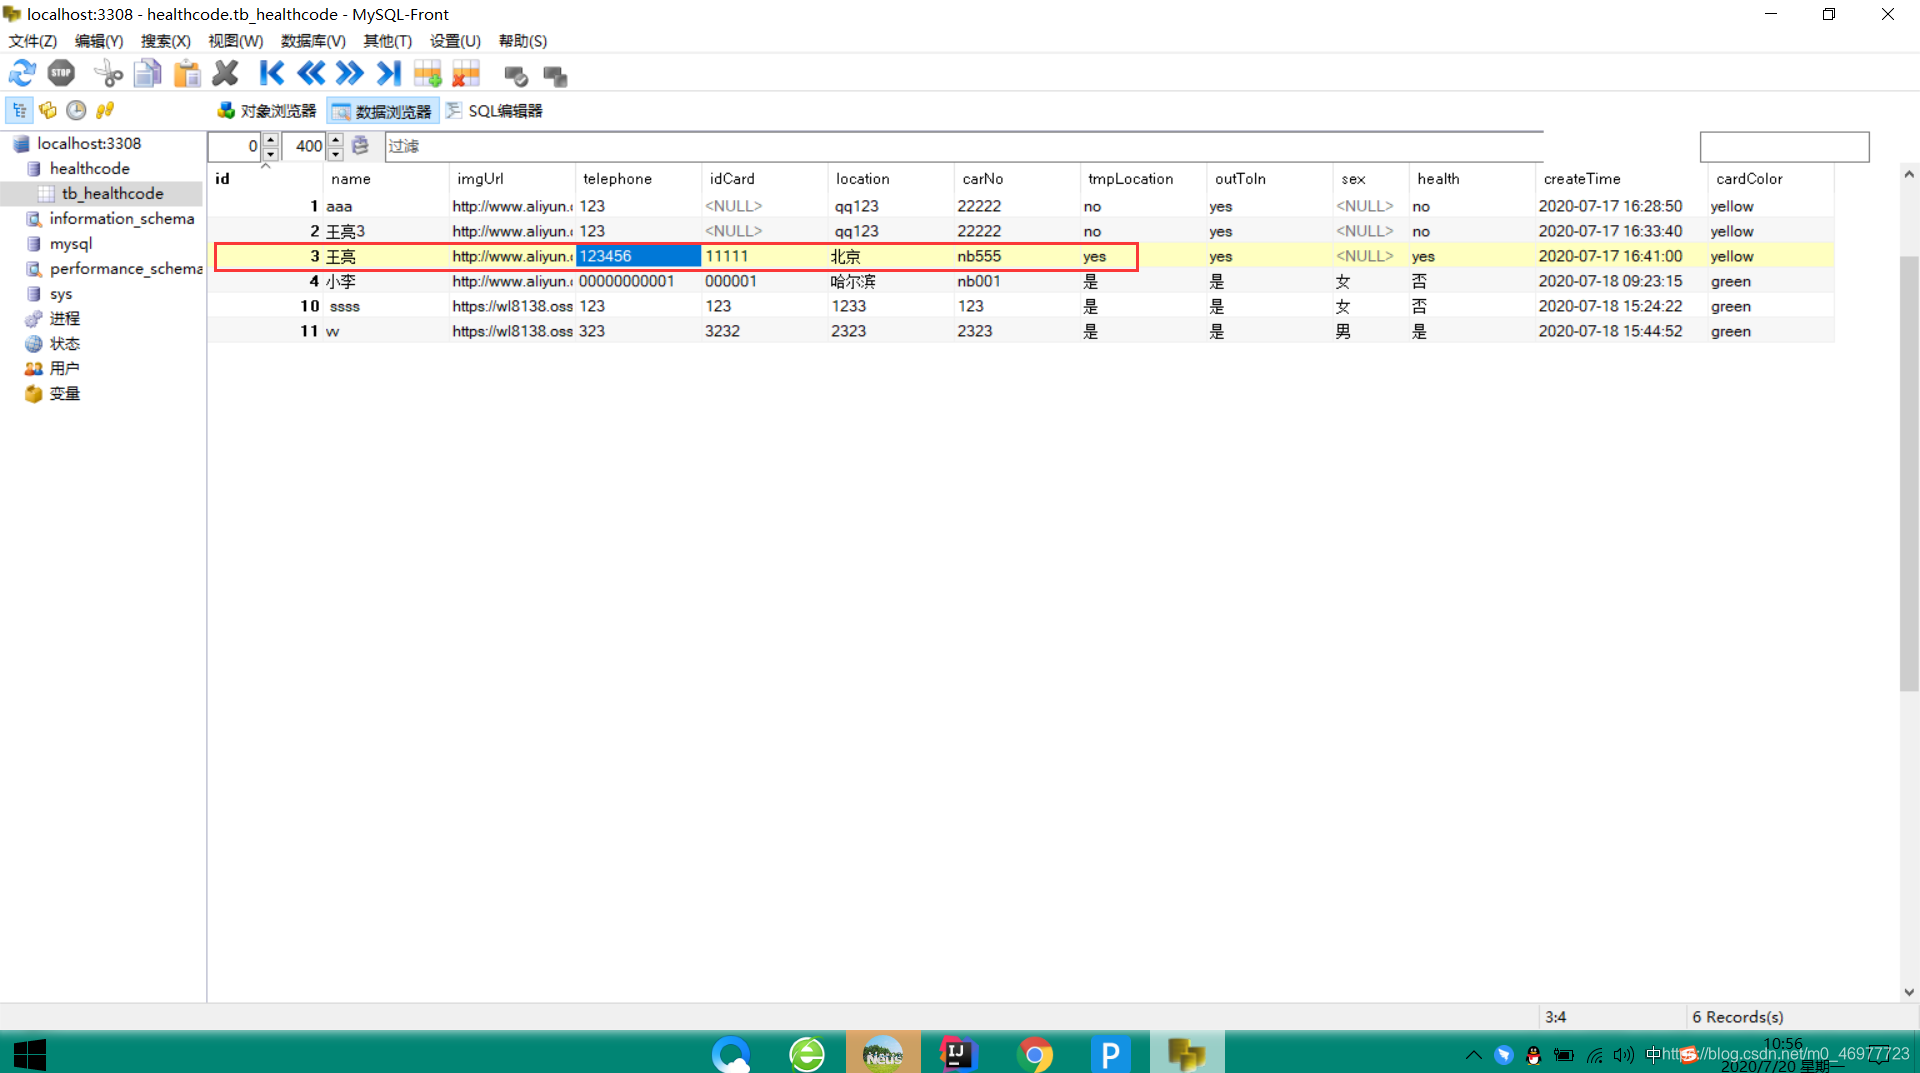Select performance_schema database
1920x1073 pixels.
click(x=126, y=268)
